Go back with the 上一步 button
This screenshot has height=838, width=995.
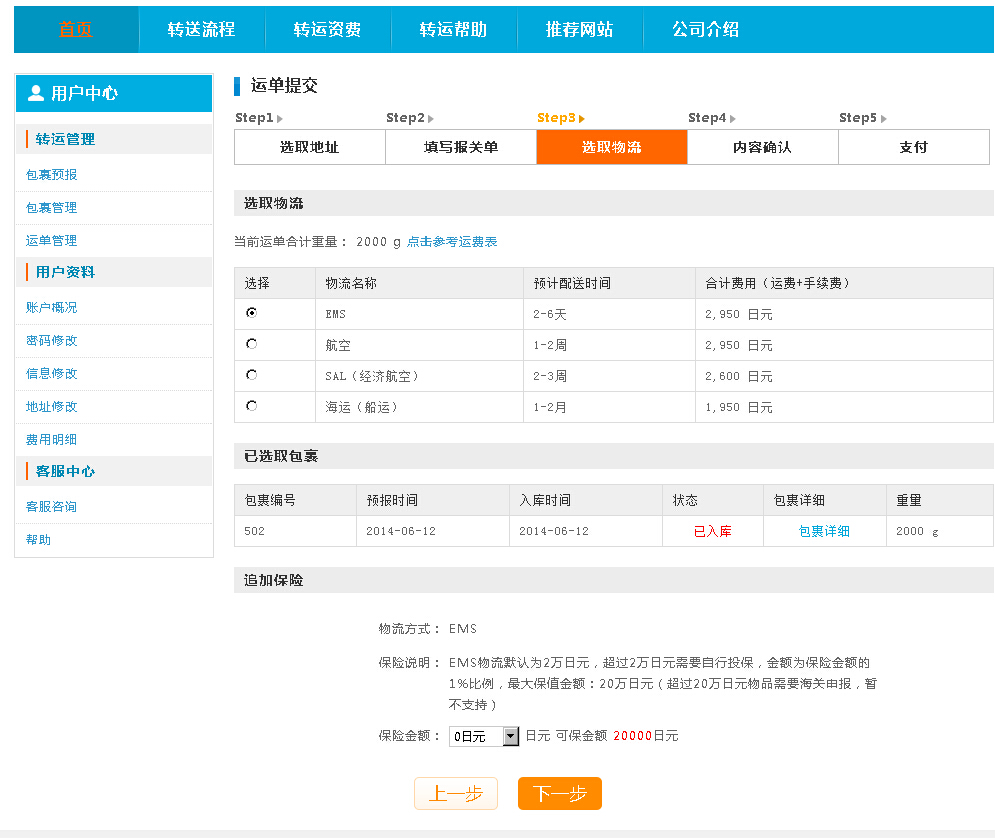pyautogui.click(x=455, y=793)
